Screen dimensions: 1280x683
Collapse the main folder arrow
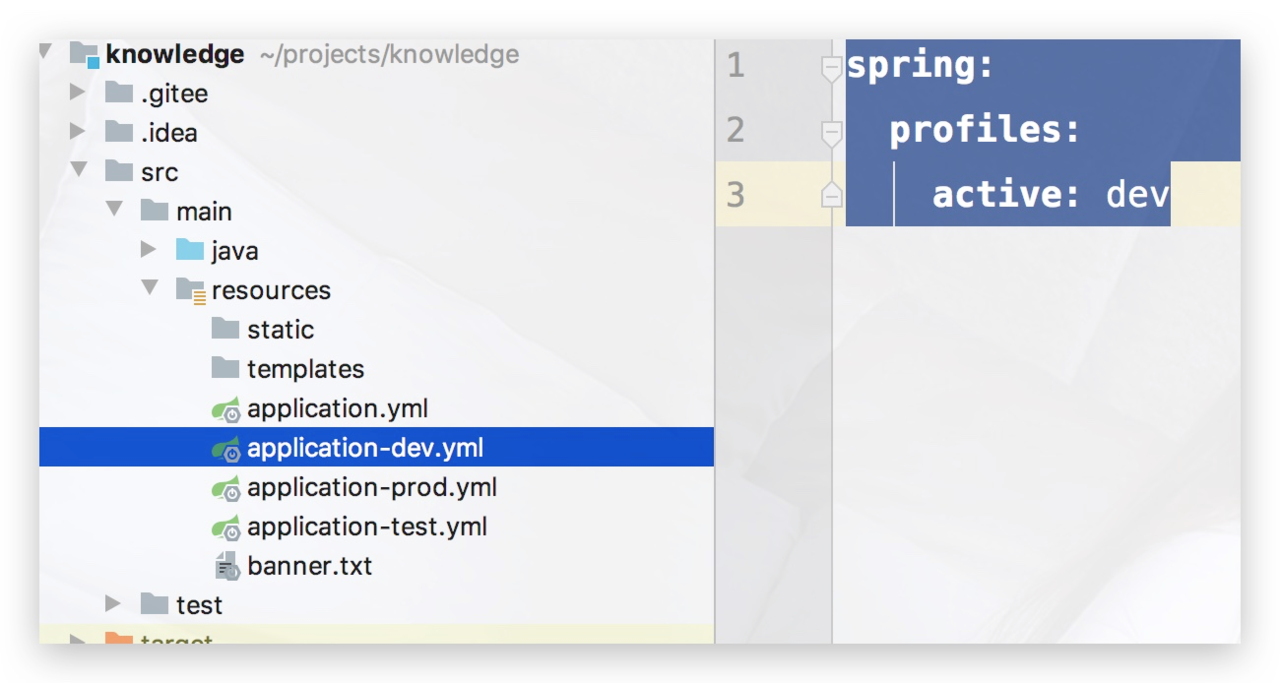[115, 210]
